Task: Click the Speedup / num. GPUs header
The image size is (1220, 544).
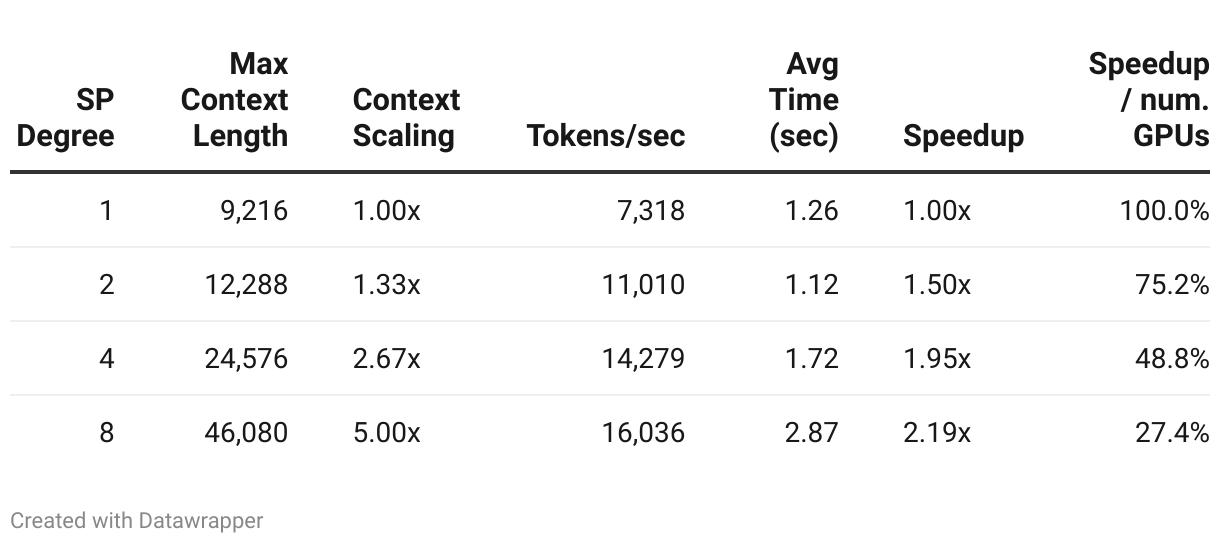Action: click(x=1149, y=100)
